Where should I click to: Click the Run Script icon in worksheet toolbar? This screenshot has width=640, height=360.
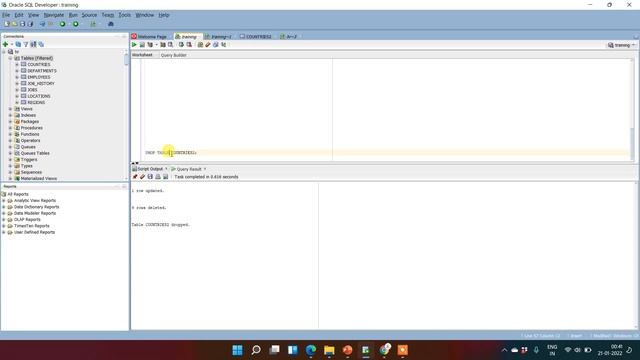(142, 44)
